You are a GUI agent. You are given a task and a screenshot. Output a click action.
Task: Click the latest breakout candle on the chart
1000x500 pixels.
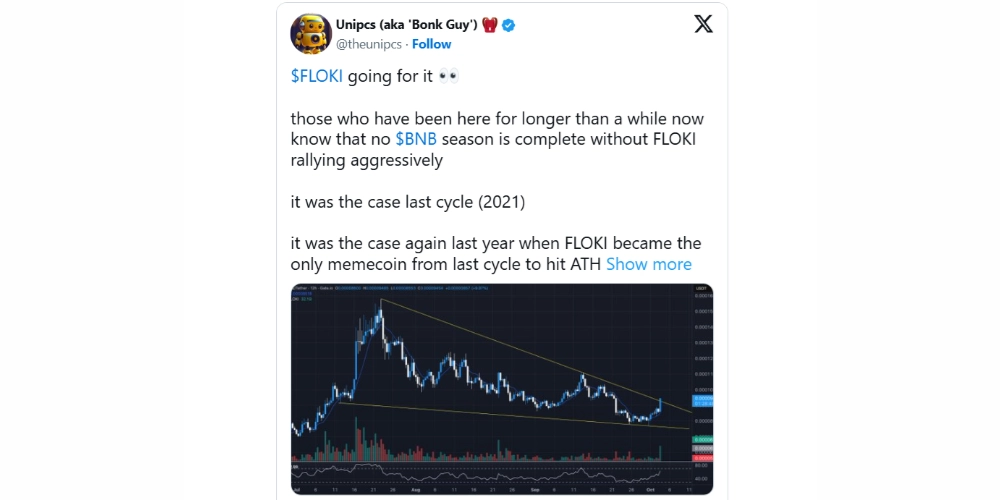click(661, 403)
